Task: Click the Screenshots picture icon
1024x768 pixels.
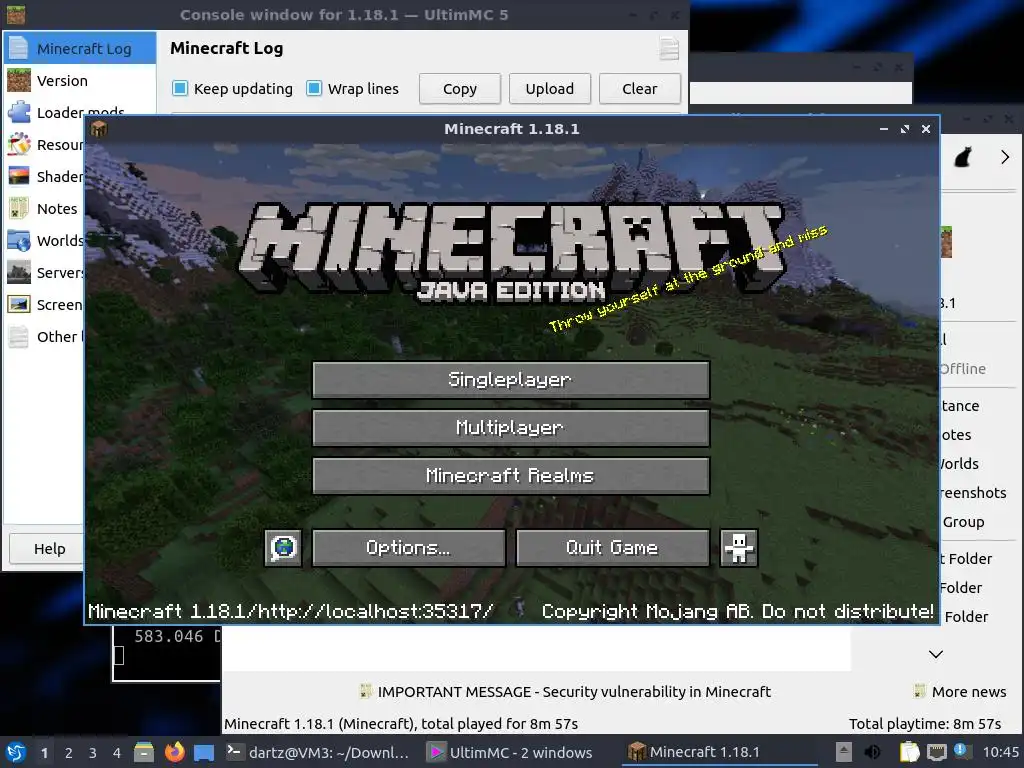Action: click(x=19, y=304)
